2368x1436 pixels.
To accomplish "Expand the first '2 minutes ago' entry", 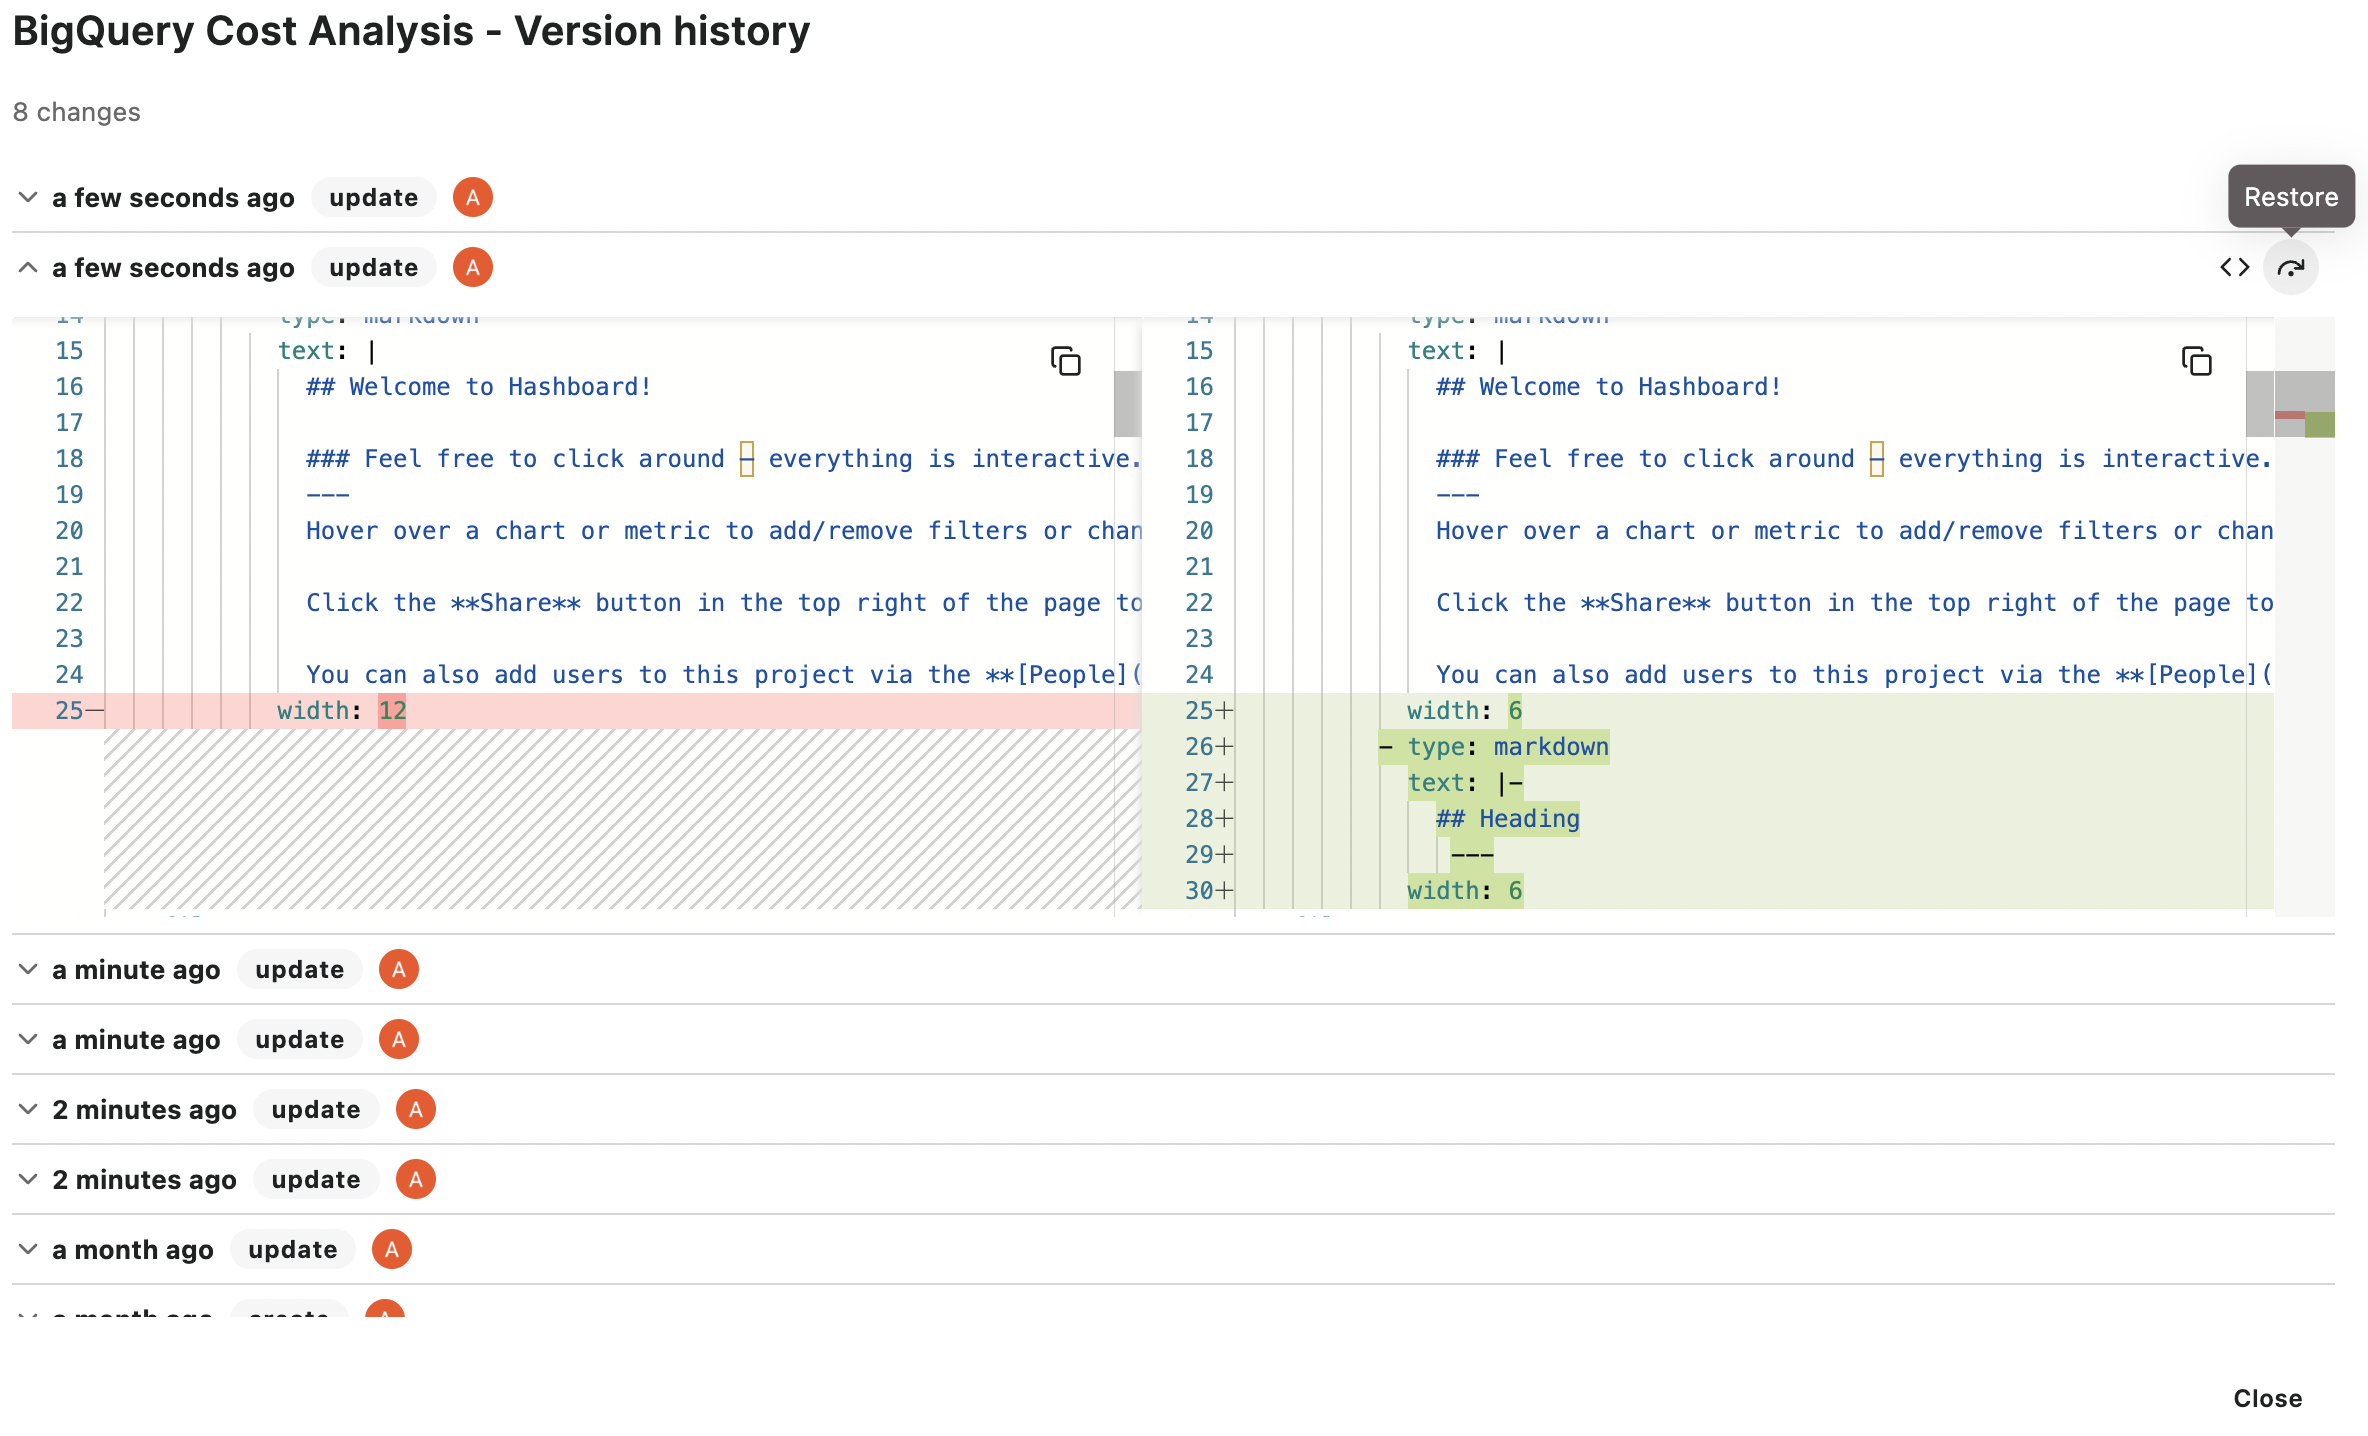I will click(28, 1110).
